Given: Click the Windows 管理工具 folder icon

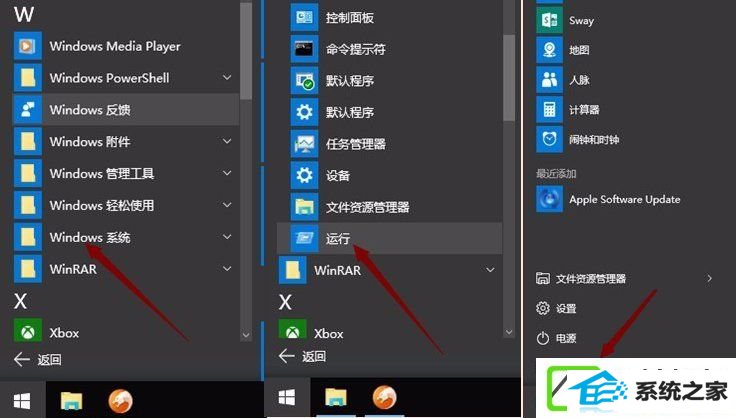Looking at the screenshot, I should pyautogui.click(x=28, y=174).
